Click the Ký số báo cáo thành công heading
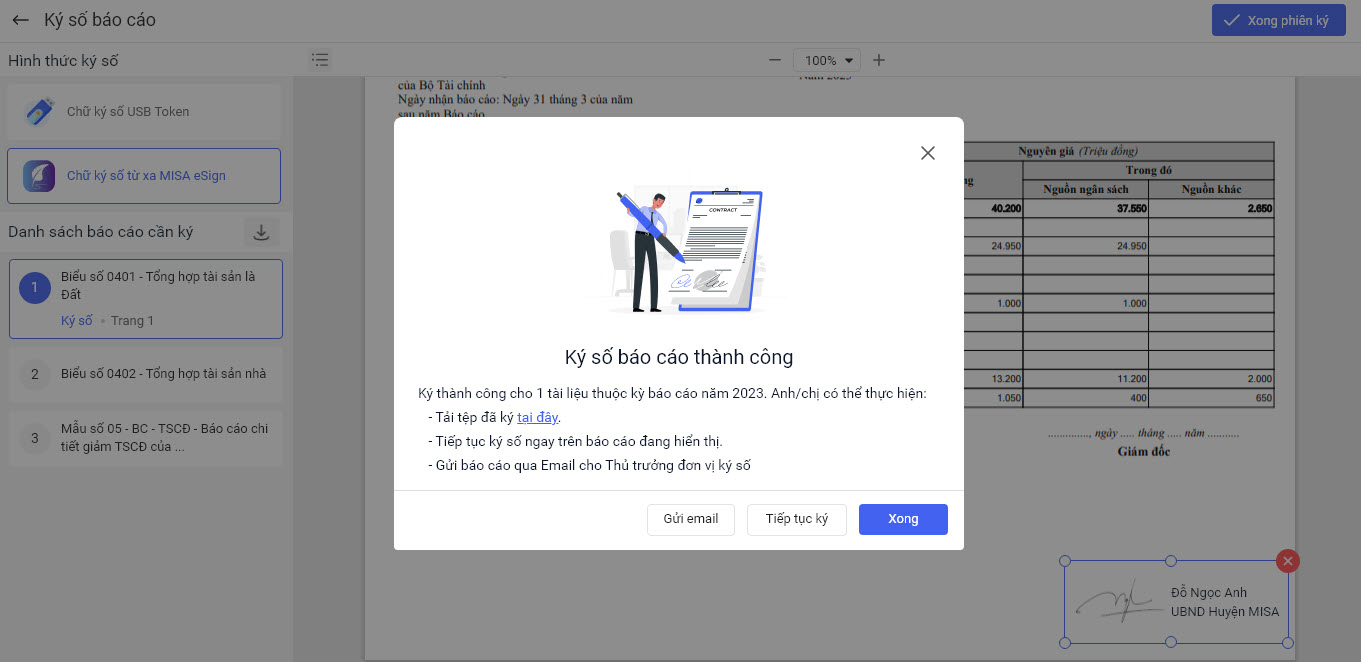The width and height of the screenshot is (1361, 662). [x=679, y=357]
